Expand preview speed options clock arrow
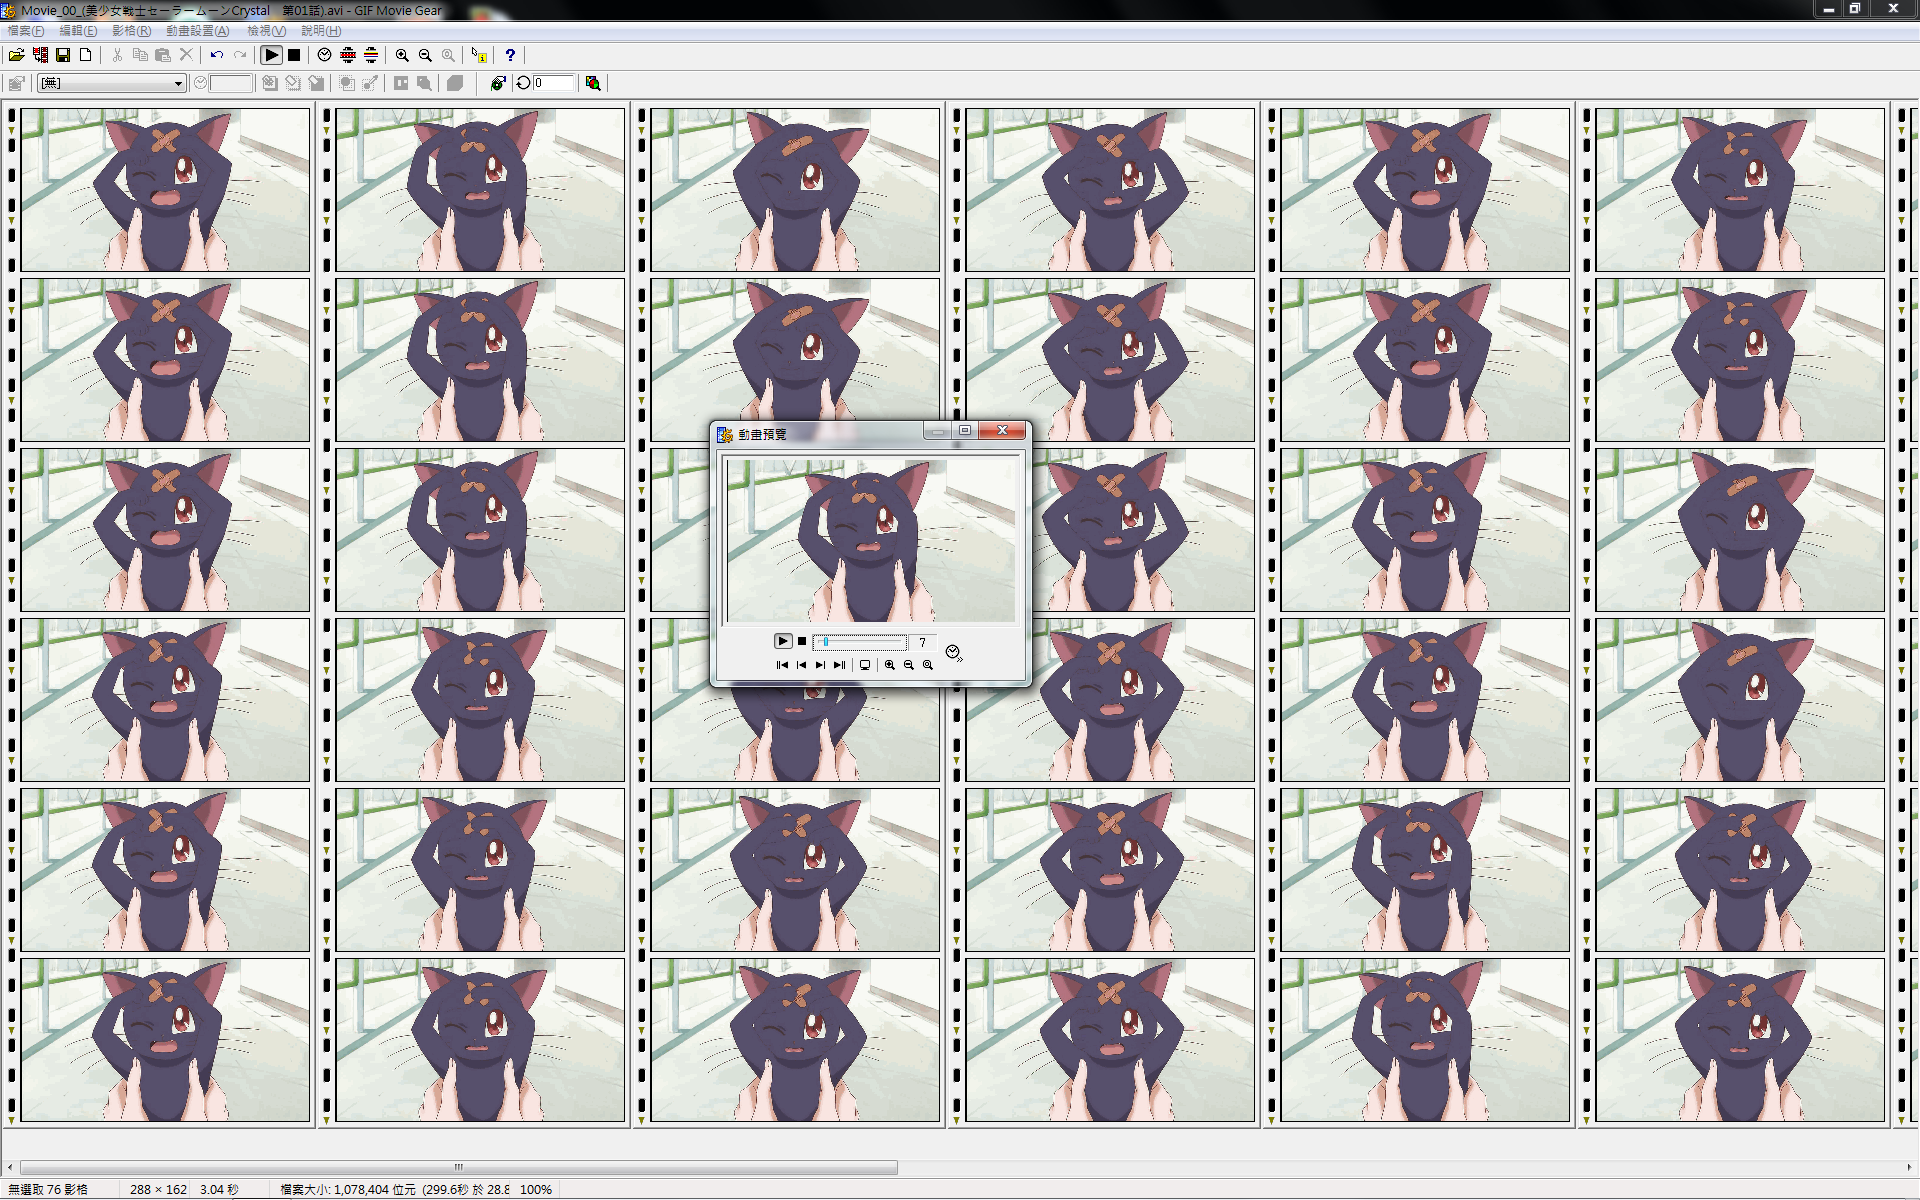Image resolution: width=1920 pixels, height=1200 pixels. 954,653
